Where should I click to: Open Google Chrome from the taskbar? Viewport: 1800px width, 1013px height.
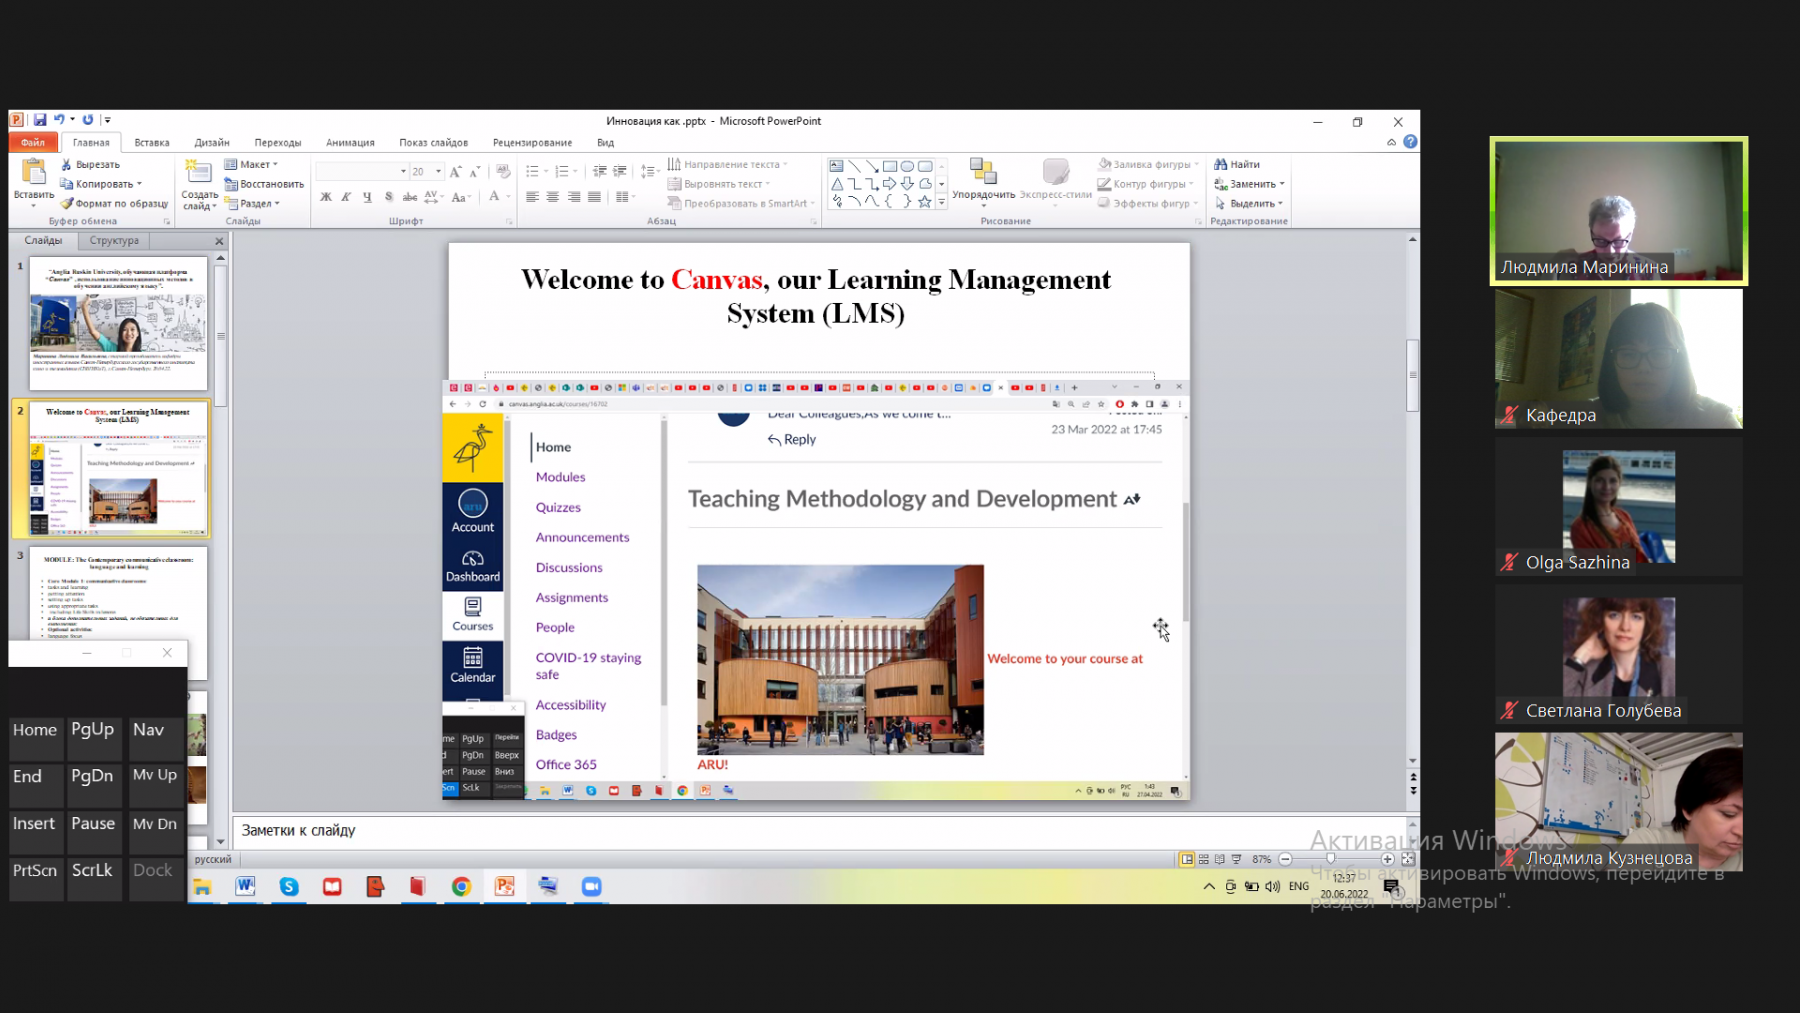pos(461,886)
